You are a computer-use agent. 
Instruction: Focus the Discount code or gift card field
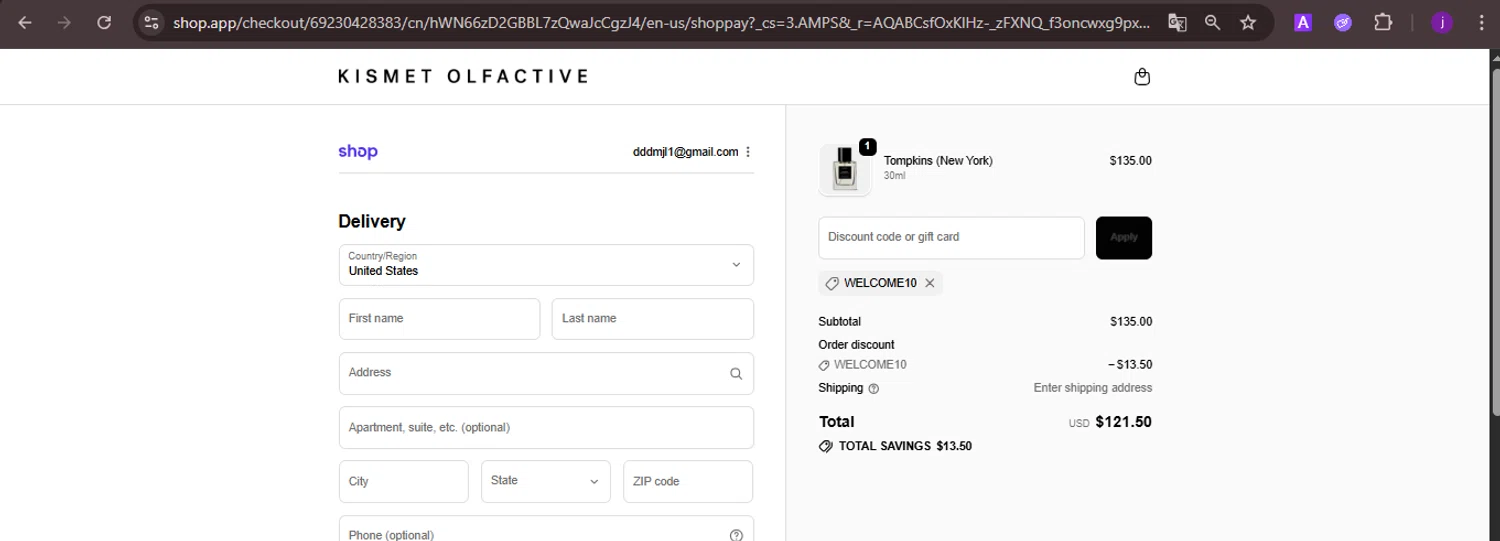(x=951, y=238)
